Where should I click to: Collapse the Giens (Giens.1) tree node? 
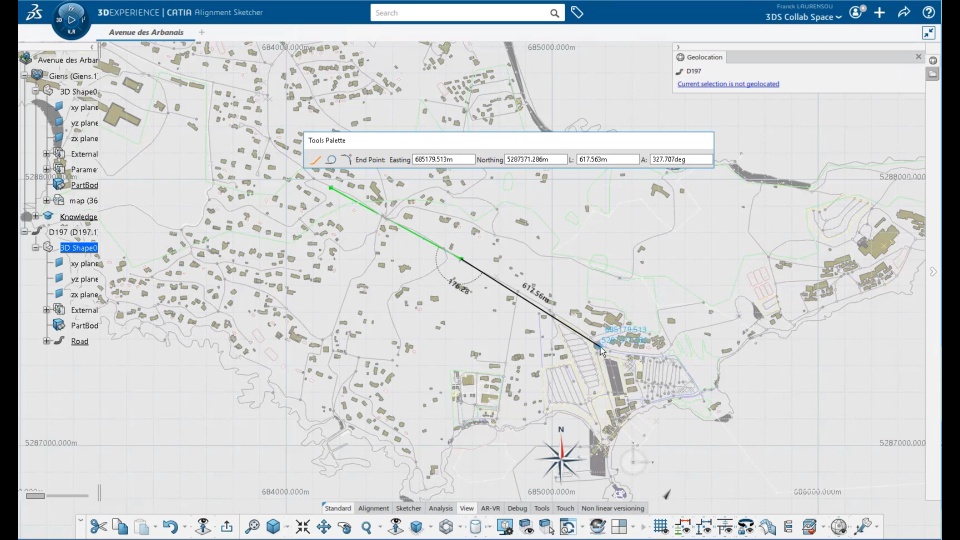click(x=24, y=75)
